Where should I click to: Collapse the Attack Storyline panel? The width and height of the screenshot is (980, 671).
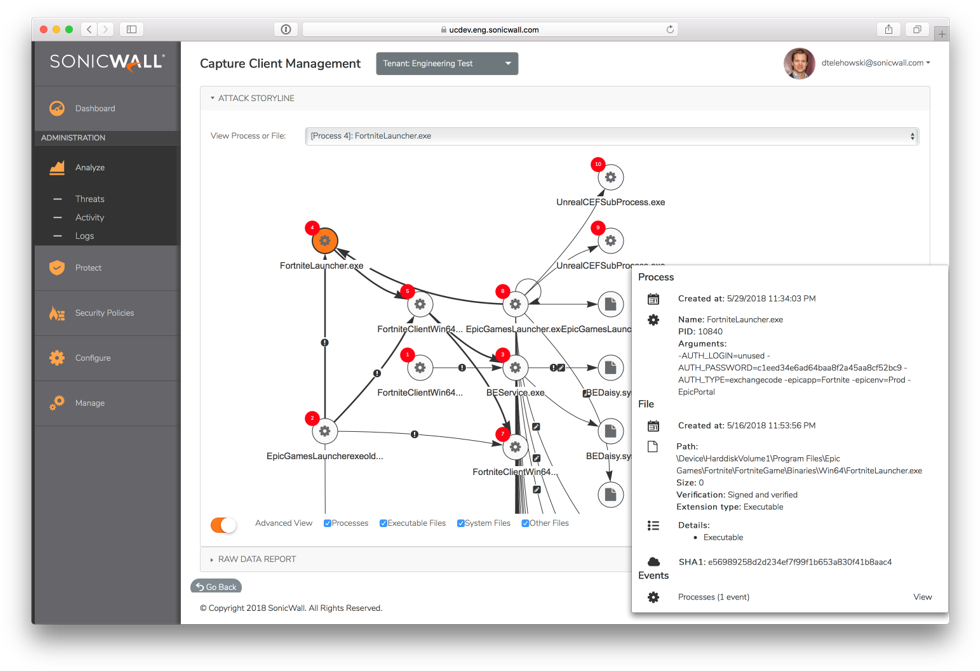click(212, 97)
